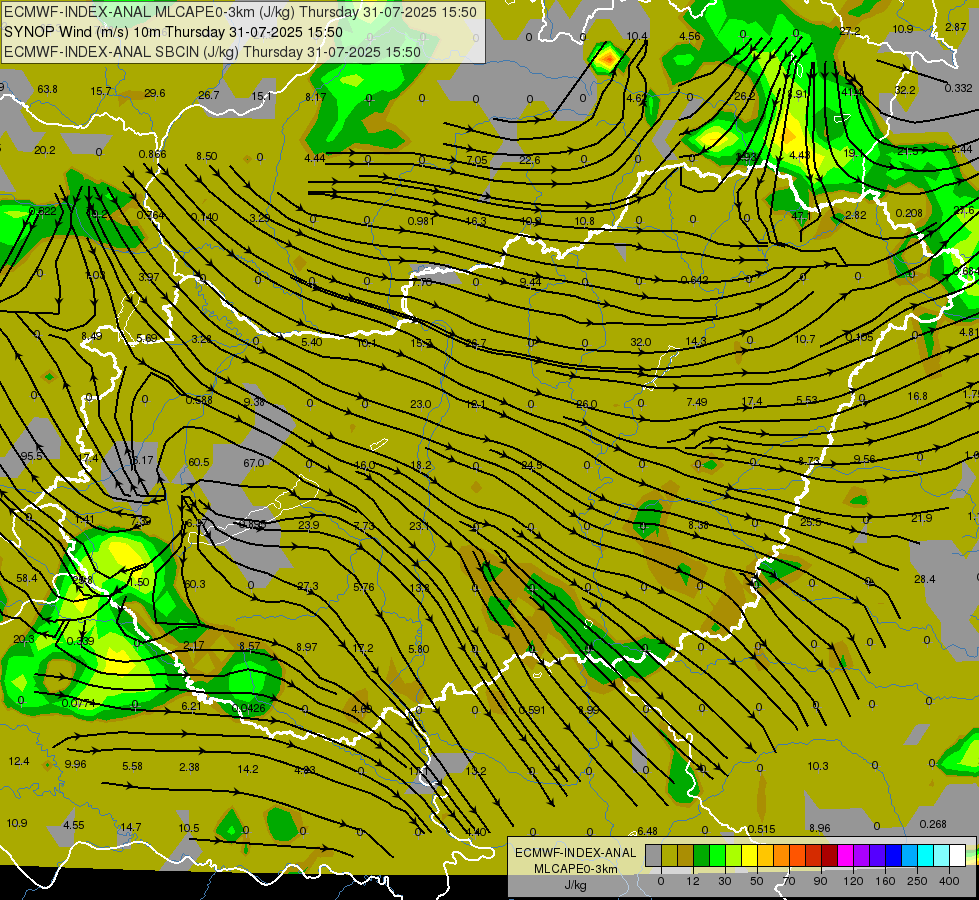
Task: Click the 67.0 value on the map
Action: pyautogui.click(x=253, y=463)
